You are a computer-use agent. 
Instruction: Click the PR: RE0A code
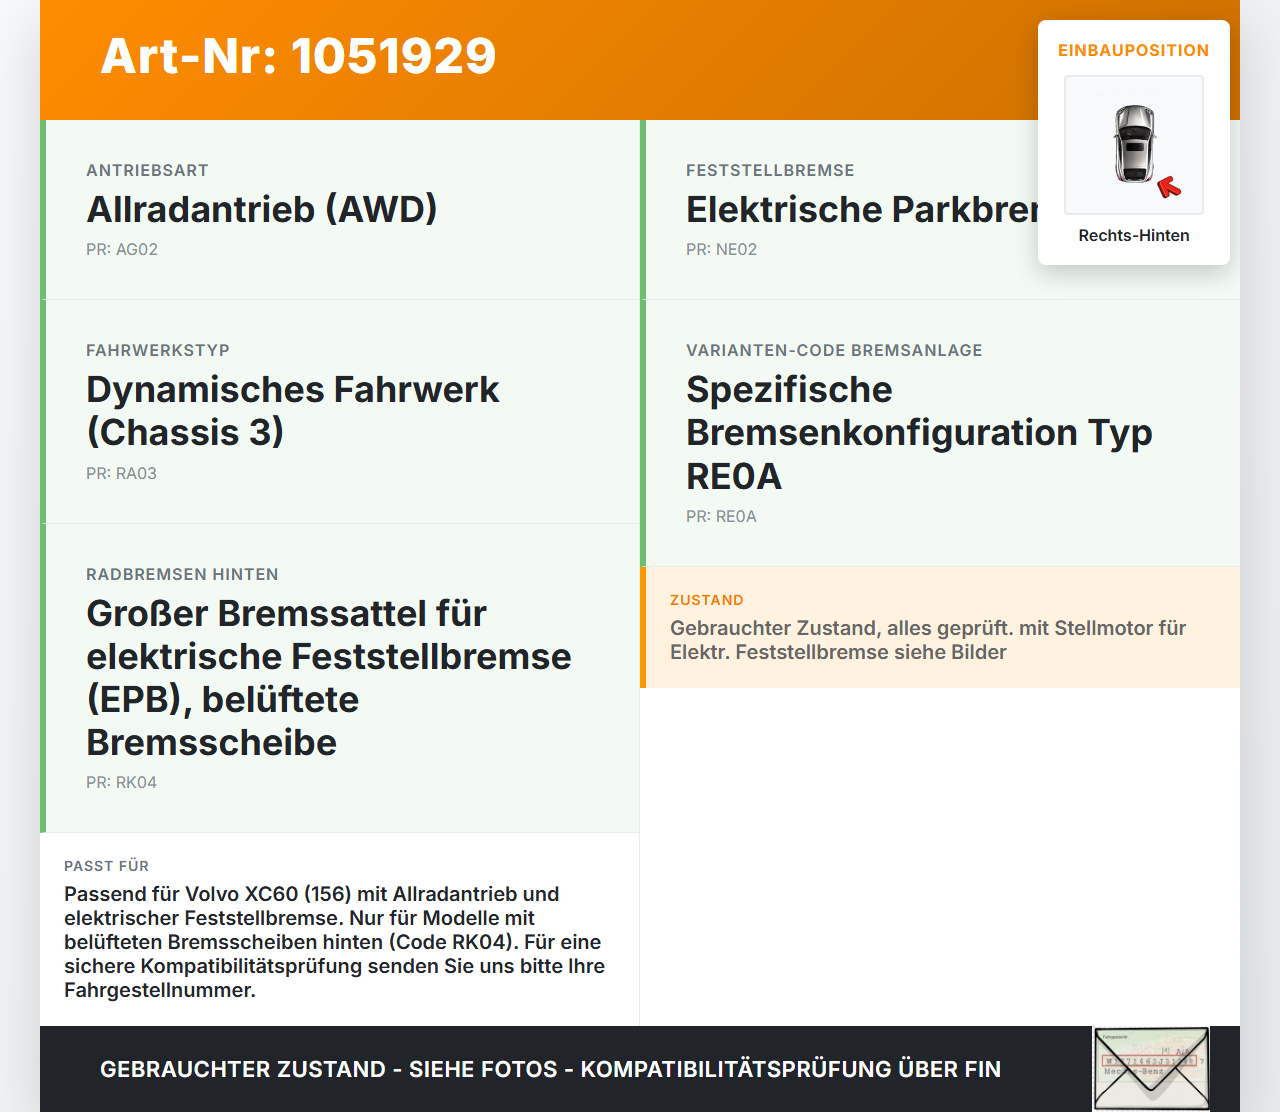pyautogui.click(x=721, y=516)
